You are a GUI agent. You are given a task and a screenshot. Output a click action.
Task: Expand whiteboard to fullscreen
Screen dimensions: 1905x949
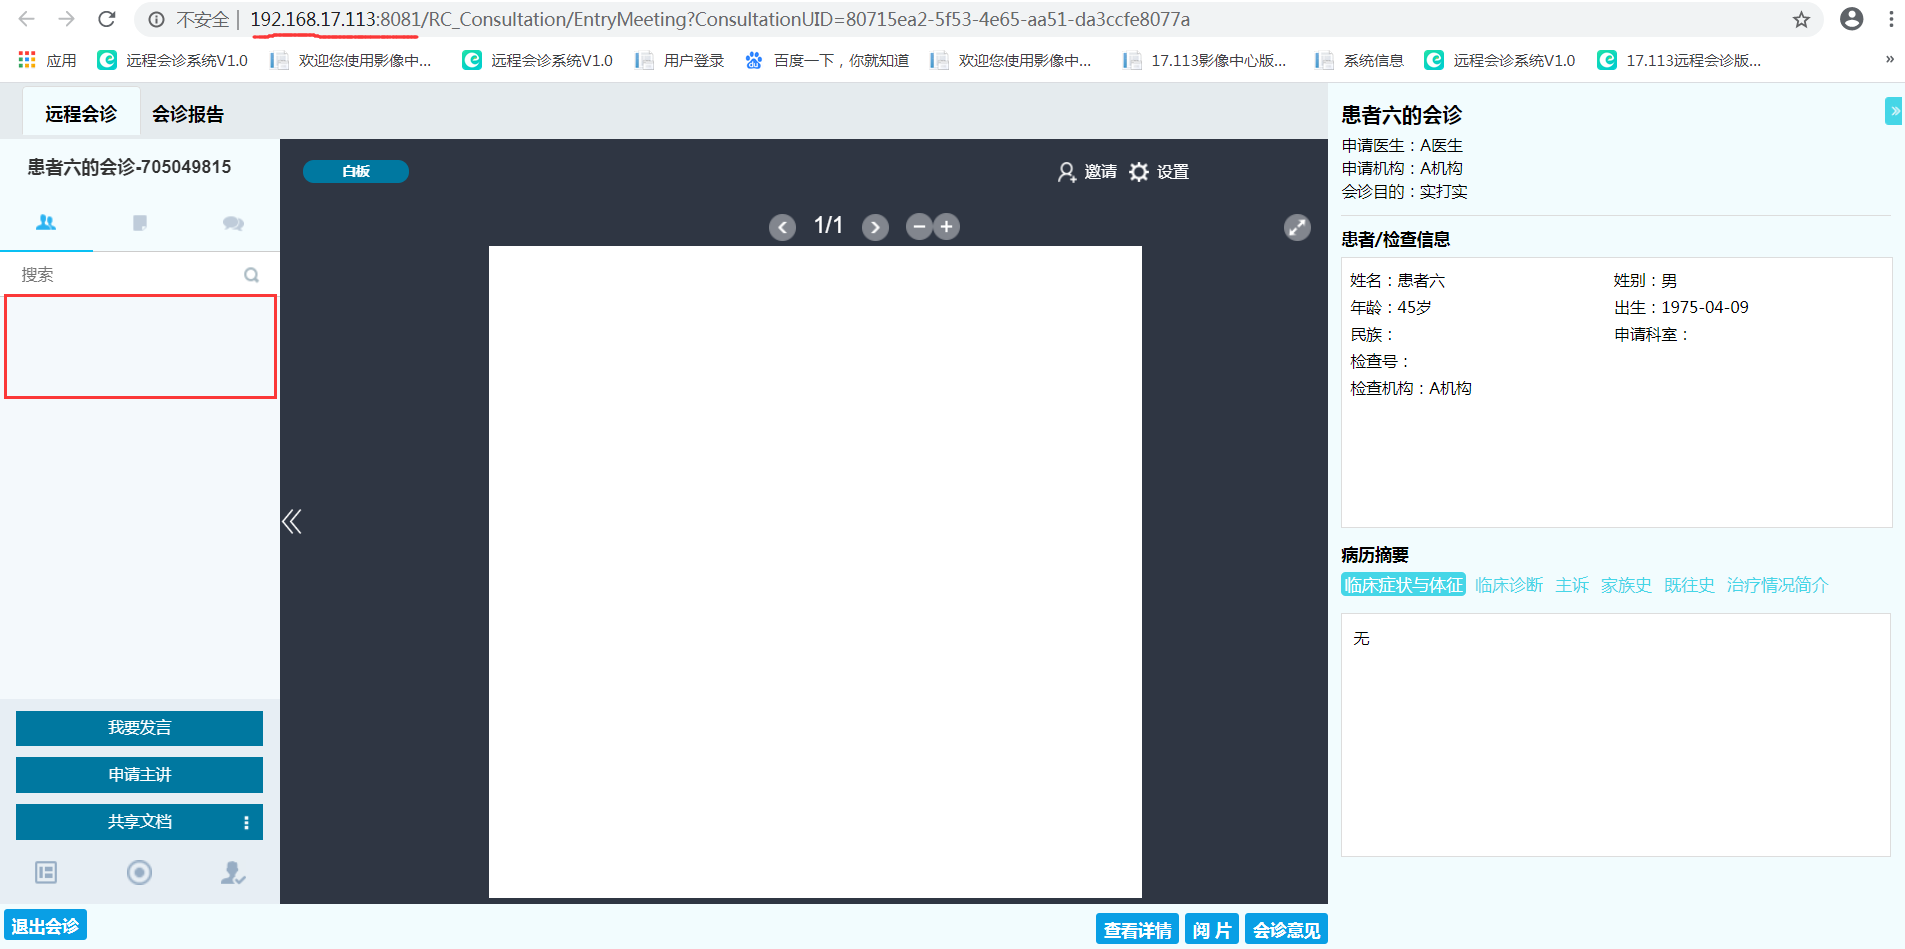1297,227
